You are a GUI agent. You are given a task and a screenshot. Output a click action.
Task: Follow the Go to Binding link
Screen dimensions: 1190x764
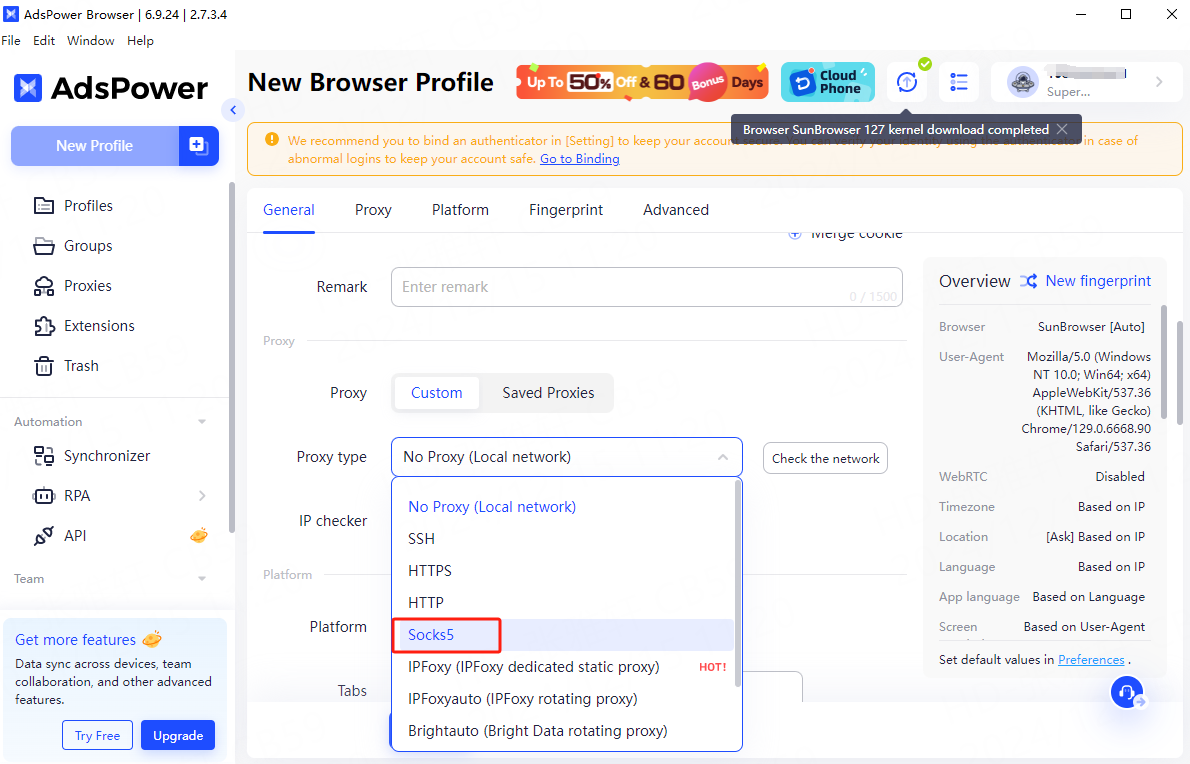tap(579, 159)
